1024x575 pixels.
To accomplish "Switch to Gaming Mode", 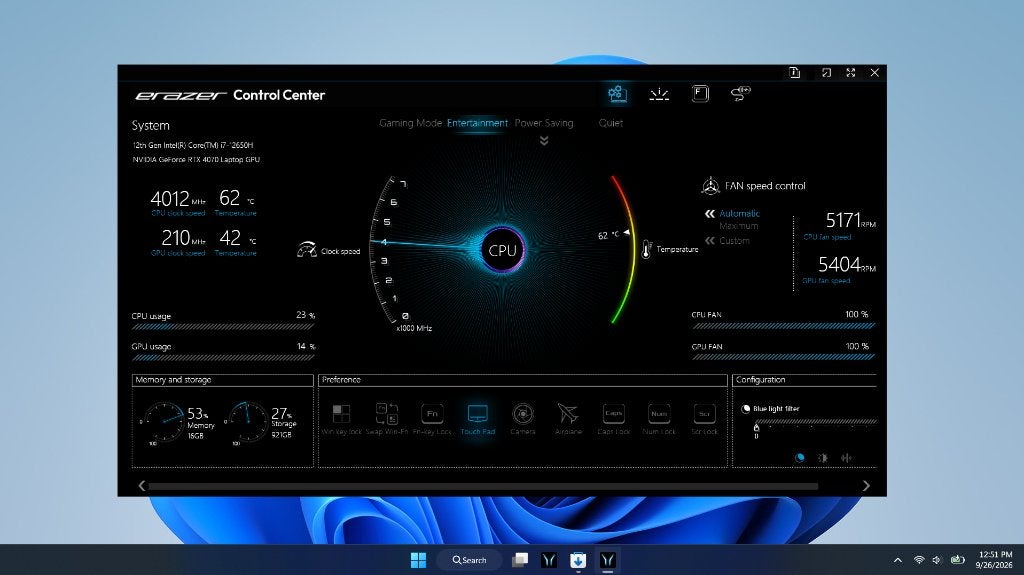I will tap(410, 123).
